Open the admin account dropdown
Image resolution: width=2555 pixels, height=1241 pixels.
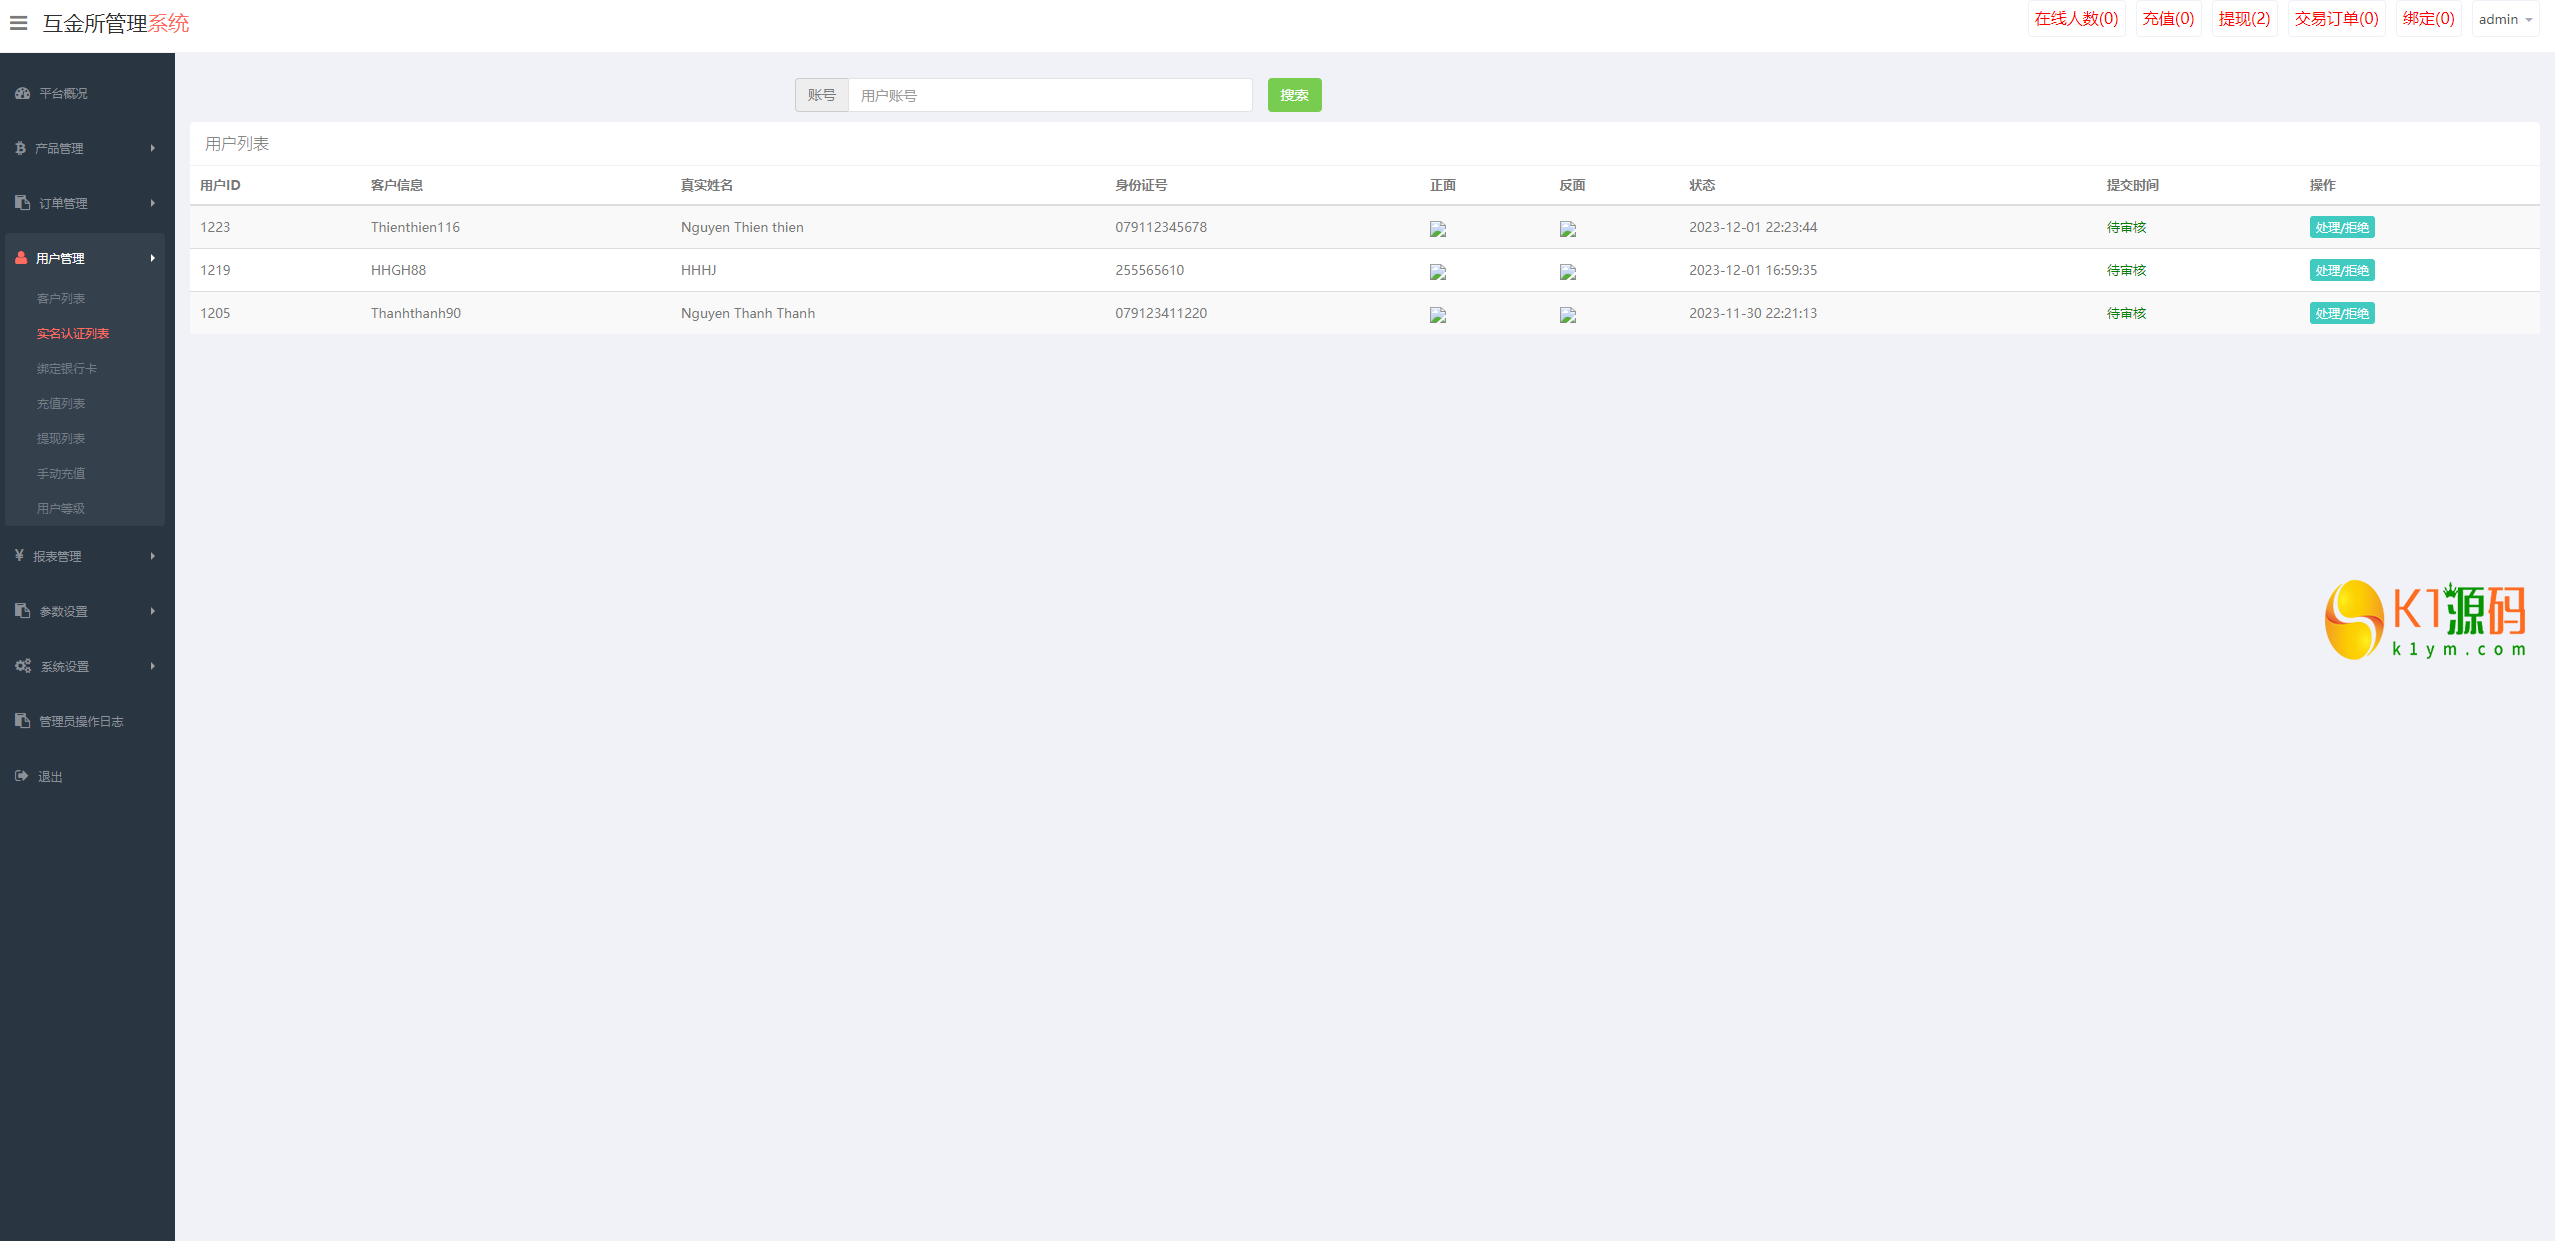coord(2505,19)
